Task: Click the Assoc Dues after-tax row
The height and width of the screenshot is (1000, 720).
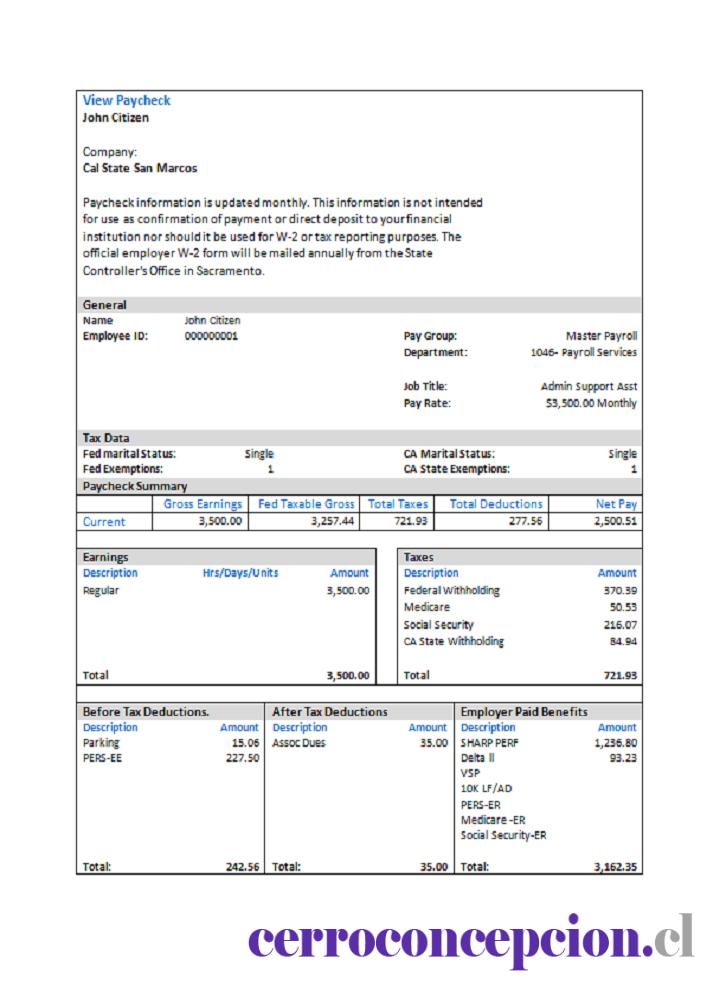Action: 360,743
